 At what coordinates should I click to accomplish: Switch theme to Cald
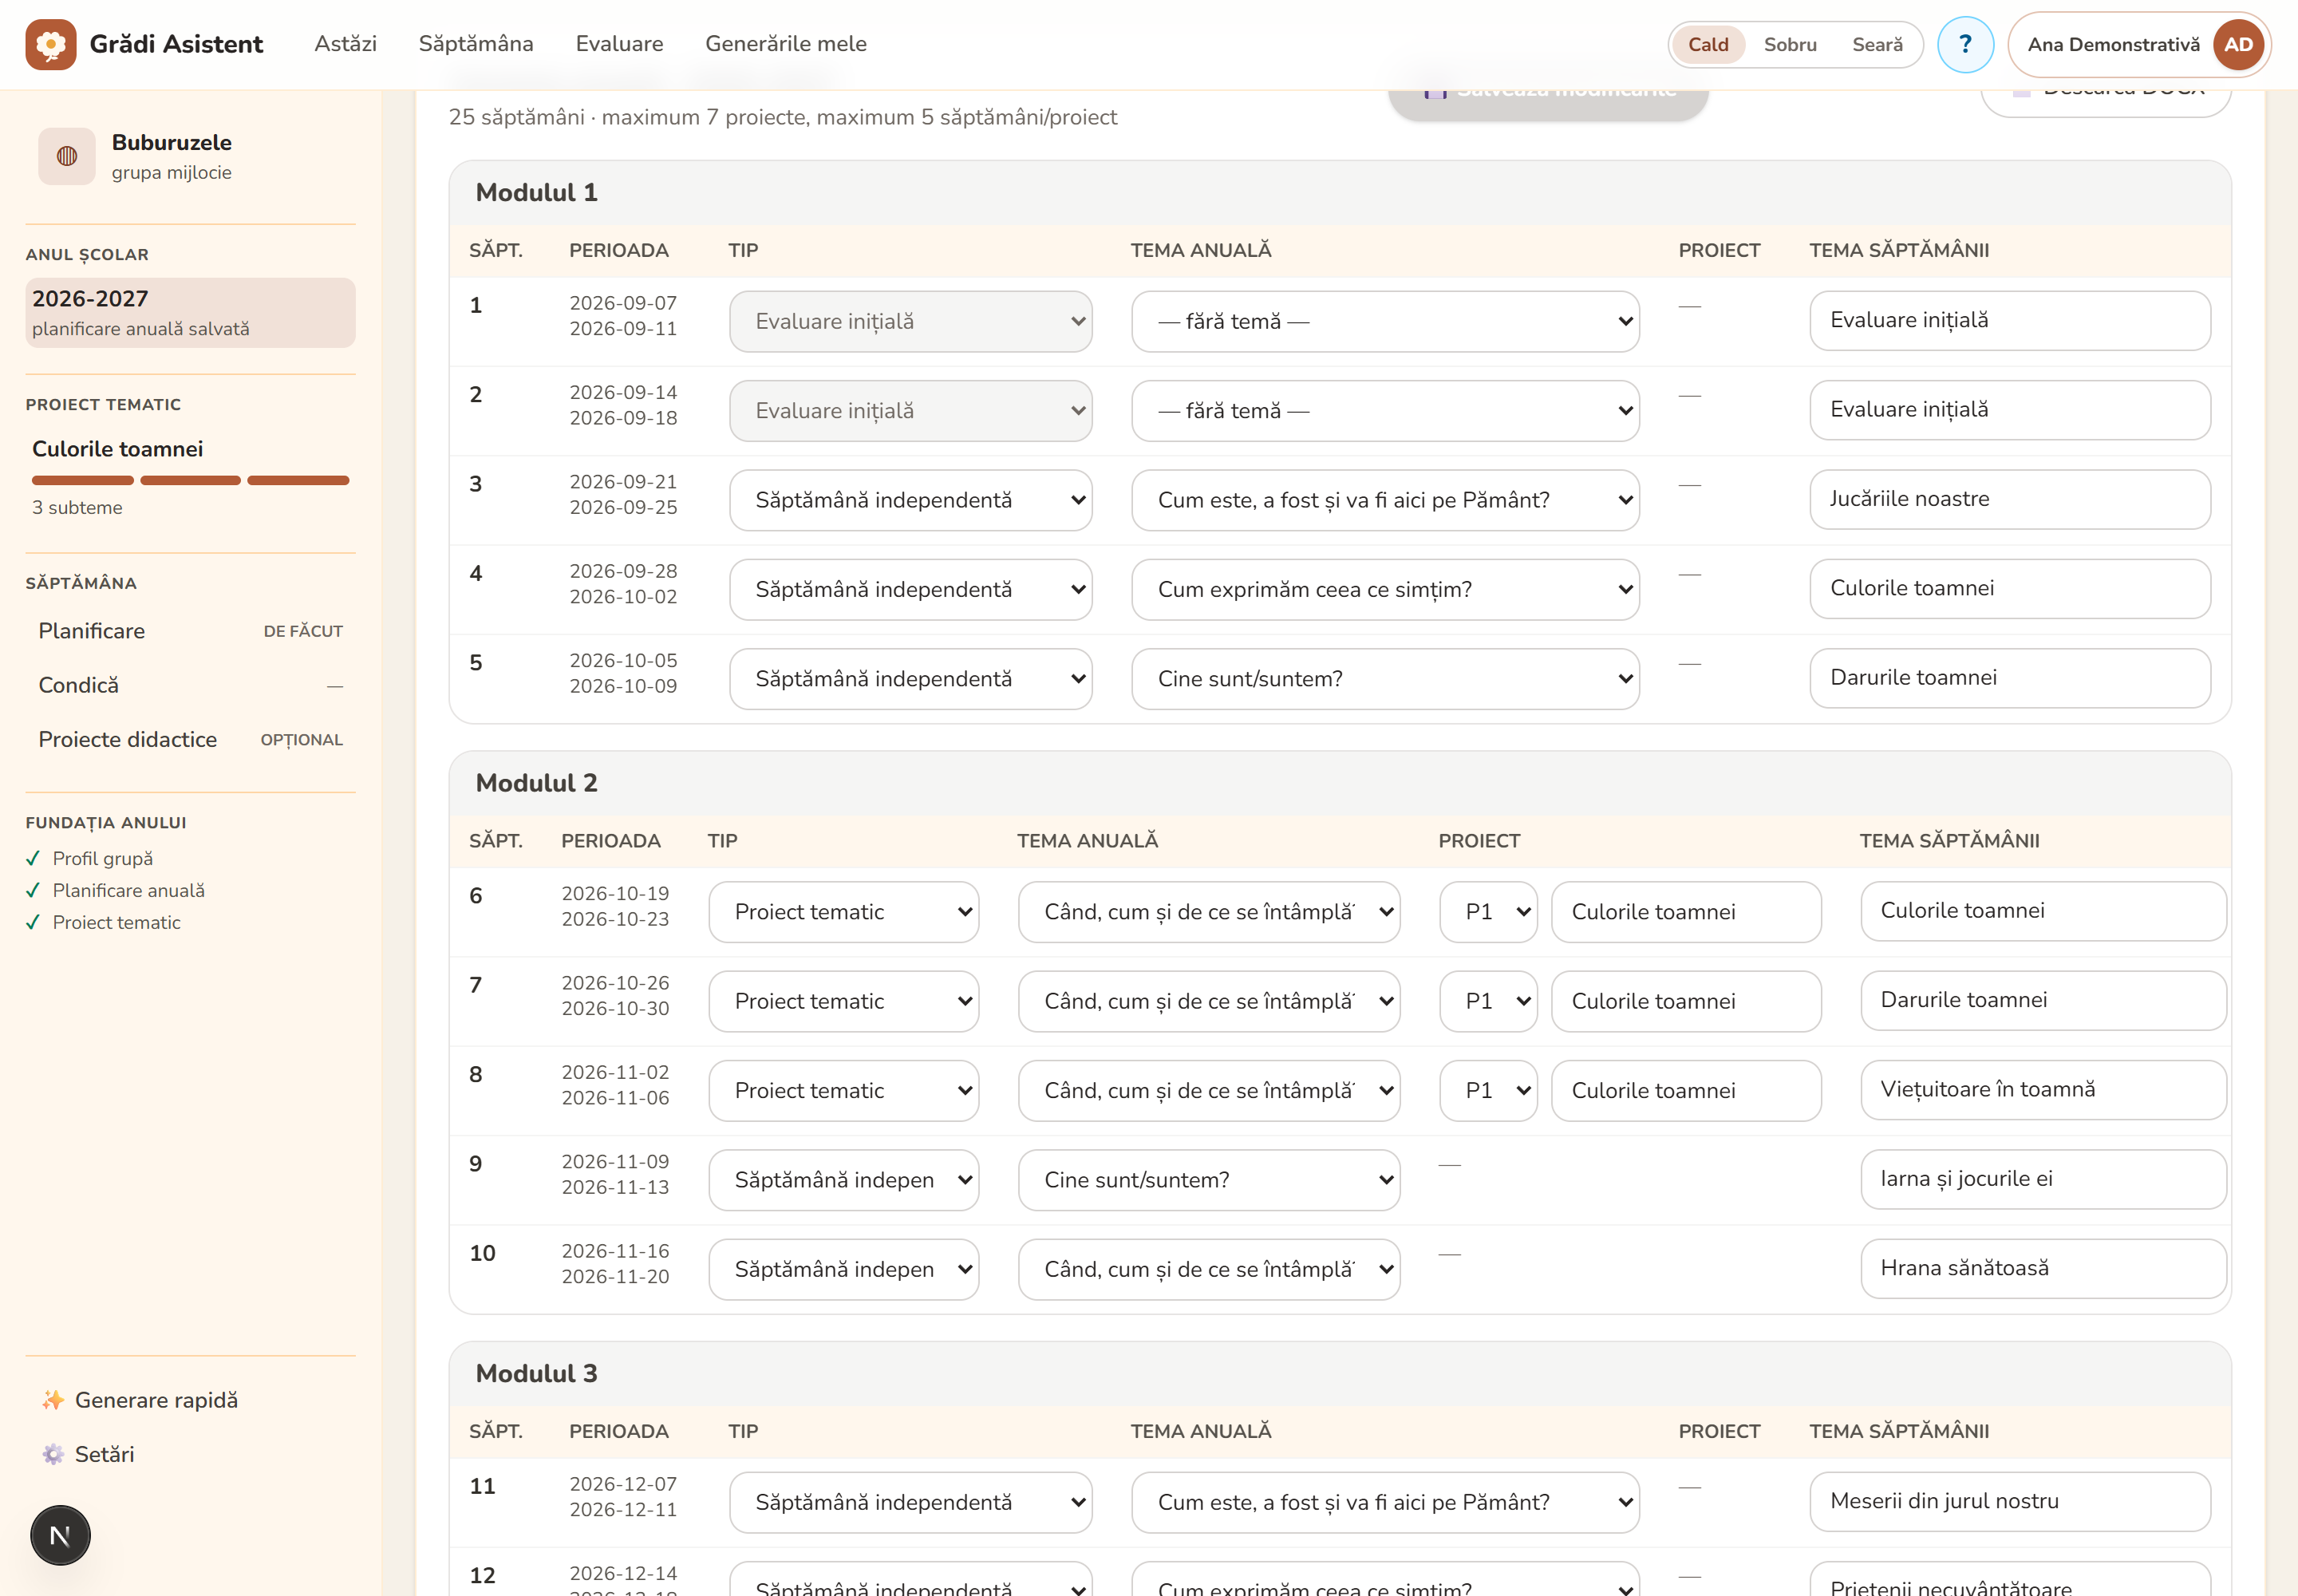(x=1708, y=44)
